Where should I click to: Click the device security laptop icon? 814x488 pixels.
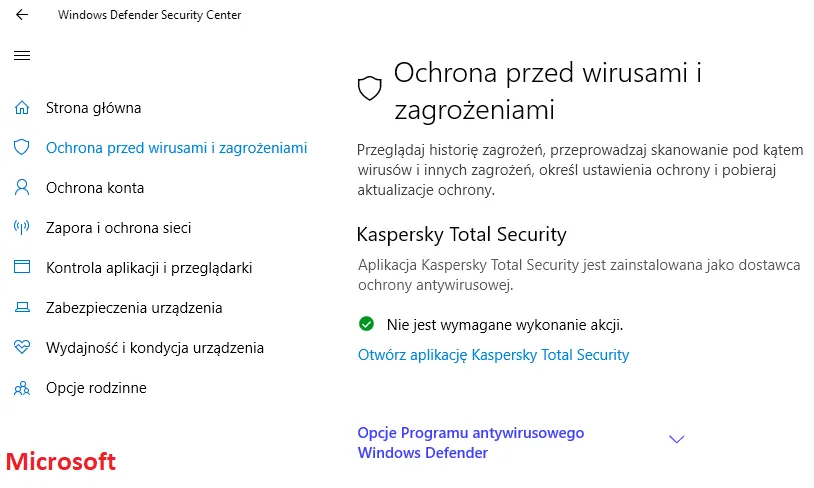click(x=22, y=308)
